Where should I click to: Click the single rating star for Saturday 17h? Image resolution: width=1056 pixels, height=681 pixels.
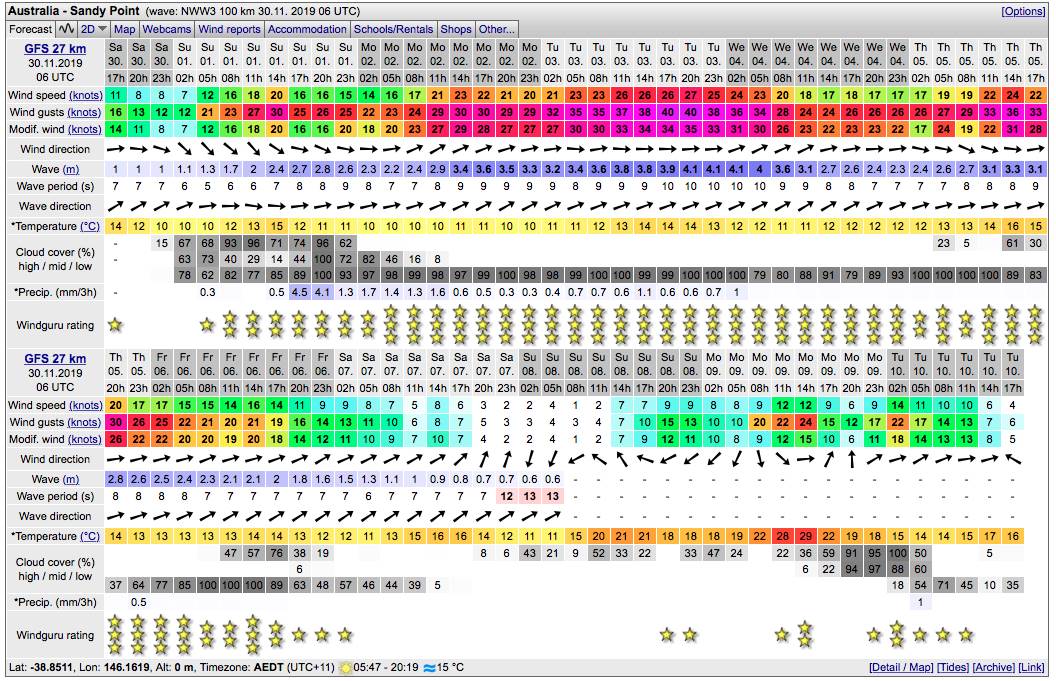pyautogui.click(x=115, y=325)
